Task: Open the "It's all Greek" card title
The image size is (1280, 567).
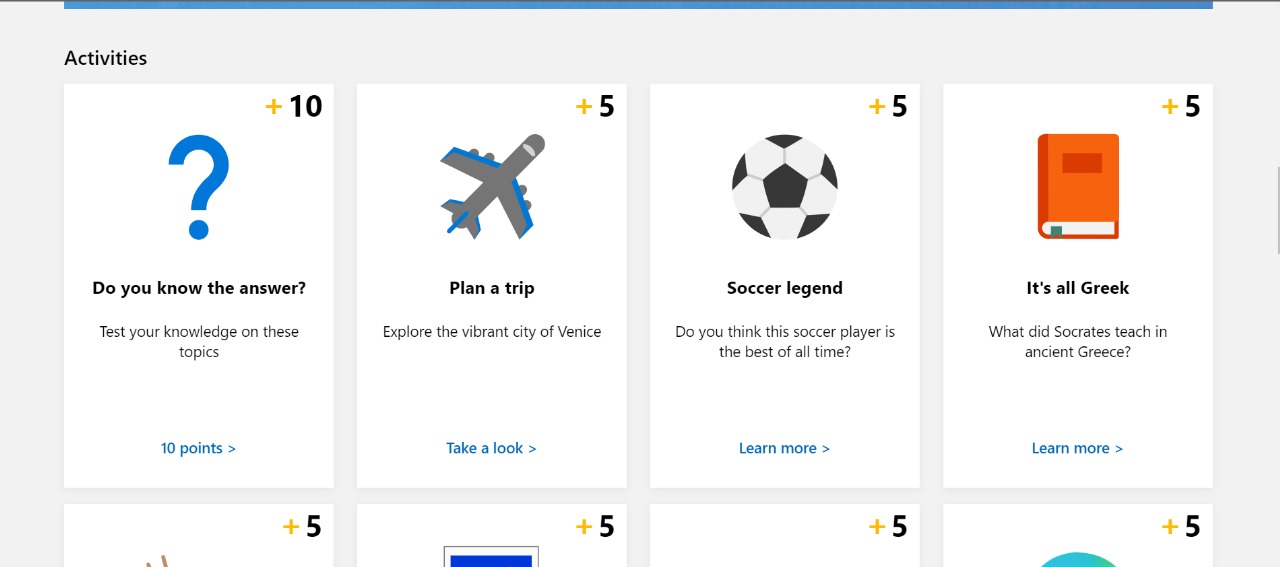Action: [x=1078, y=288]
